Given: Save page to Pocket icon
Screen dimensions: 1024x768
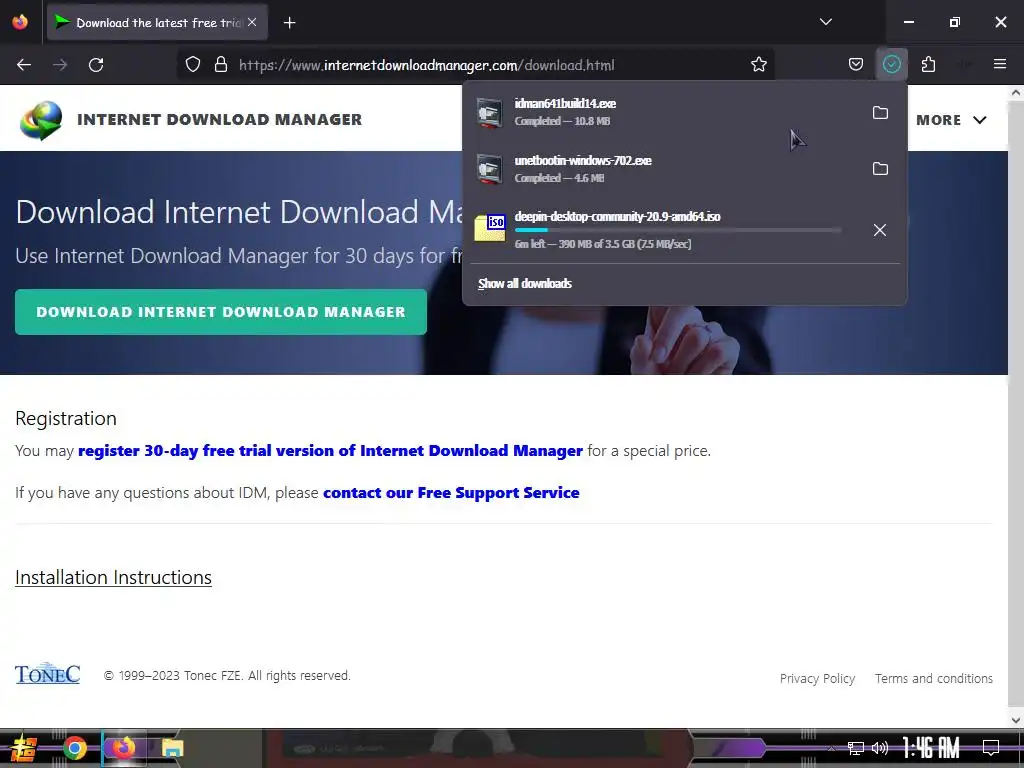Looking at the screenshot, I should pos(856,64).
